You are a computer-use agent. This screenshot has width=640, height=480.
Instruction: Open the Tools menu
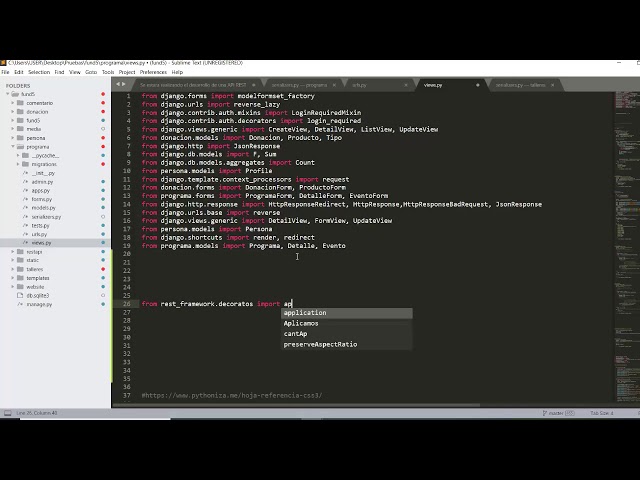tap(108, 72)
